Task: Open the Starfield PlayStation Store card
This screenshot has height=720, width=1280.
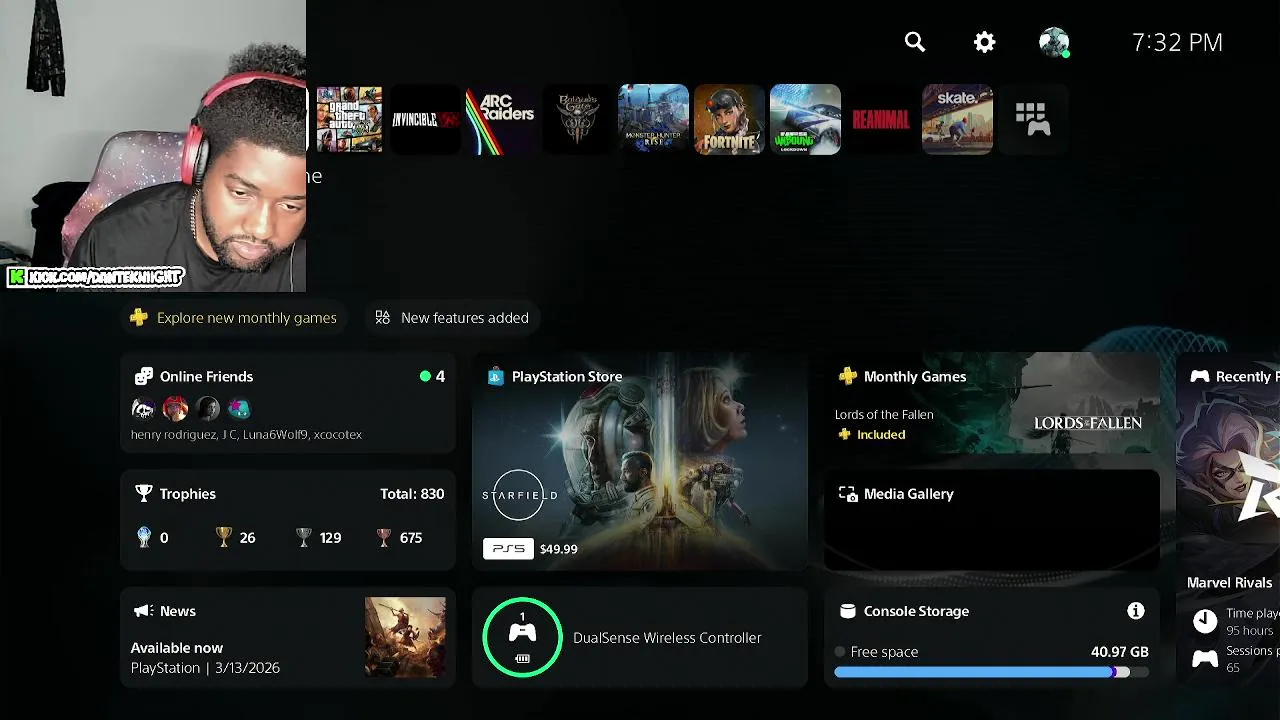Action: coord(640,461)
